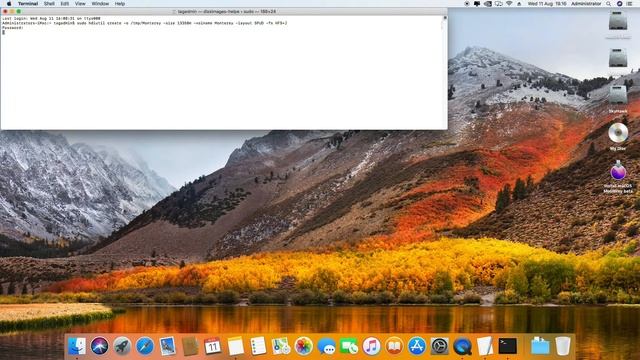
Task: Open the Shell menu
Action: (49, 4)
